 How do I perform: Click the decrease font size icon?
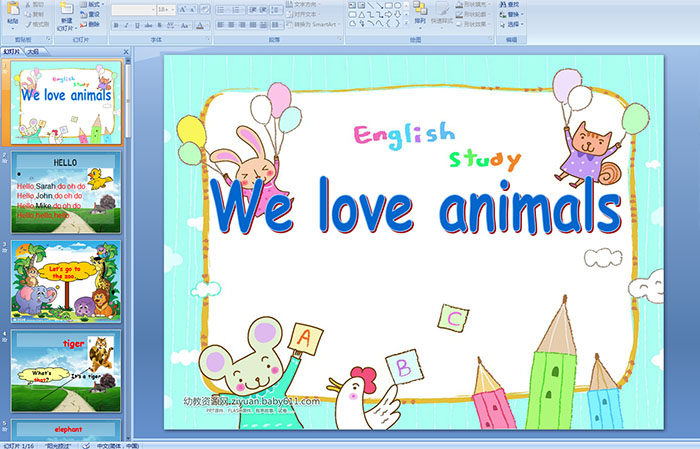point(193,9)
